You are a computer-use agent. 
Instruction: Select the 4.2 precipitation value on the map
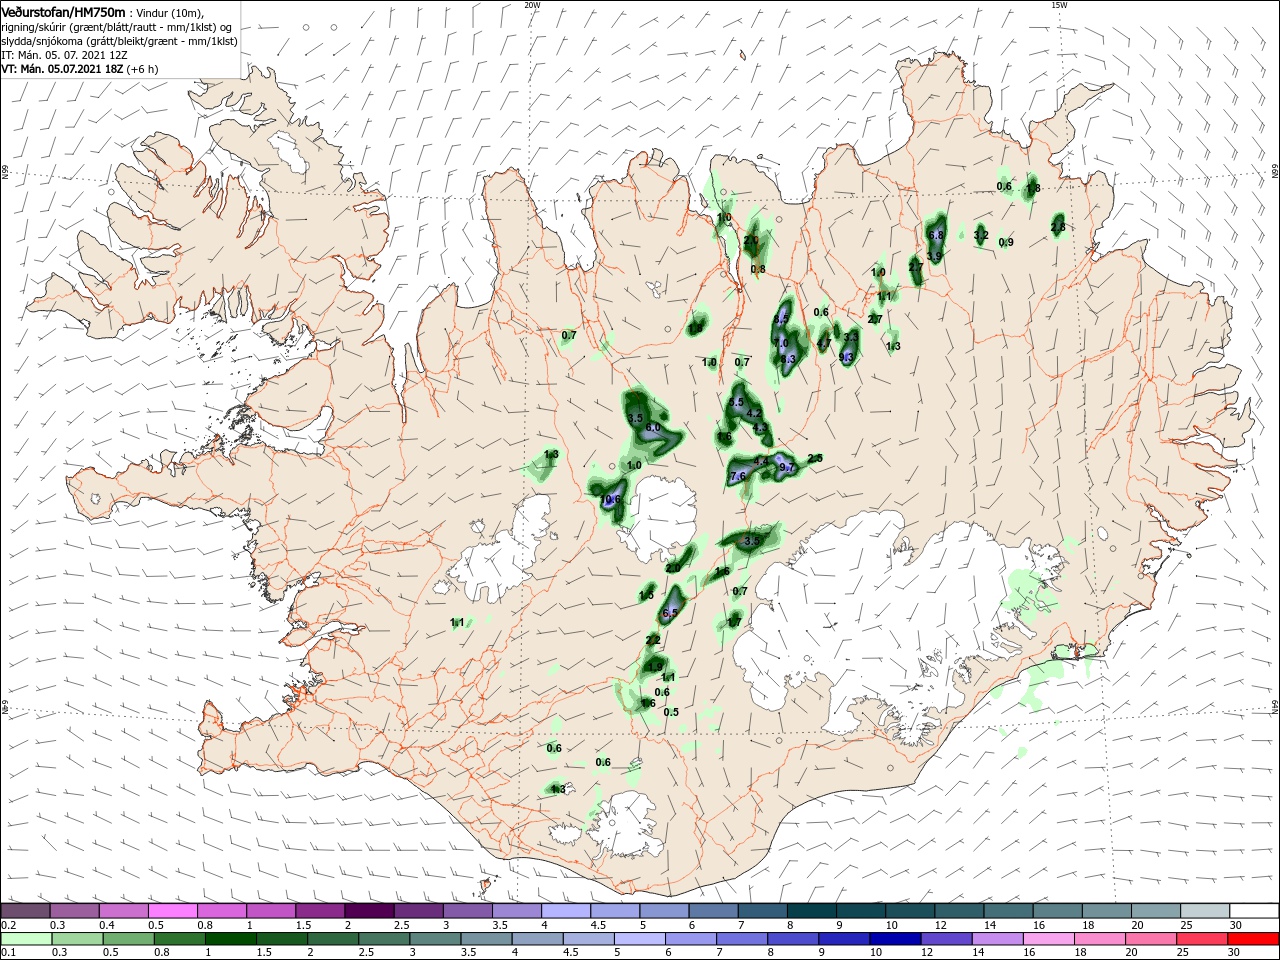[755, 413]
